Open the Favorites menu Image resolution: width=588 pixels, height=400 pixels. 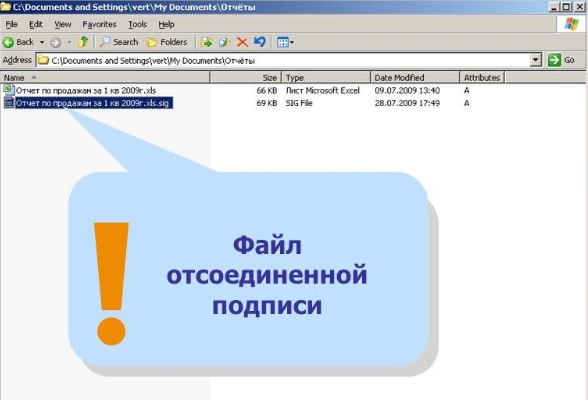tap(99, 24)
